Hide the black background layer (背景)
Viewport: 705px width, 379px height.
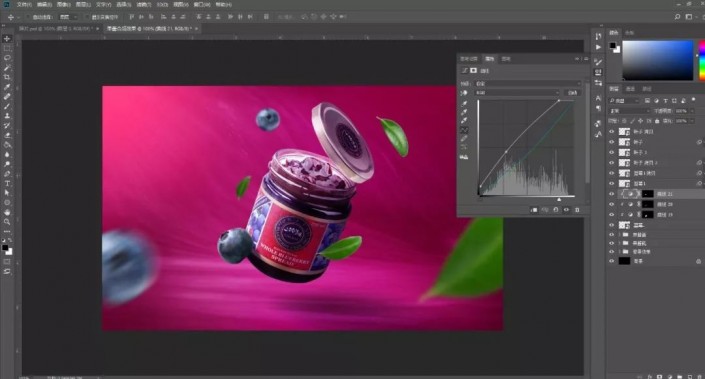(x=611, y=261)
